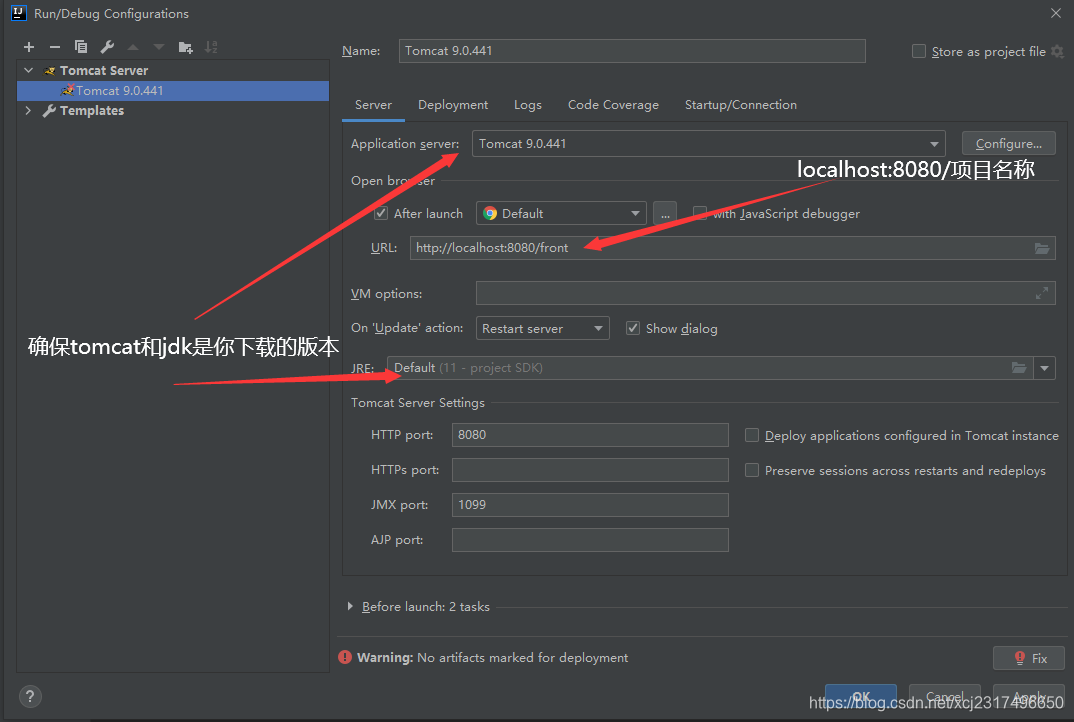The width and height of the screenshot is (1074, 722).
Task: Click the Cancel button
Action: (945, 697)
